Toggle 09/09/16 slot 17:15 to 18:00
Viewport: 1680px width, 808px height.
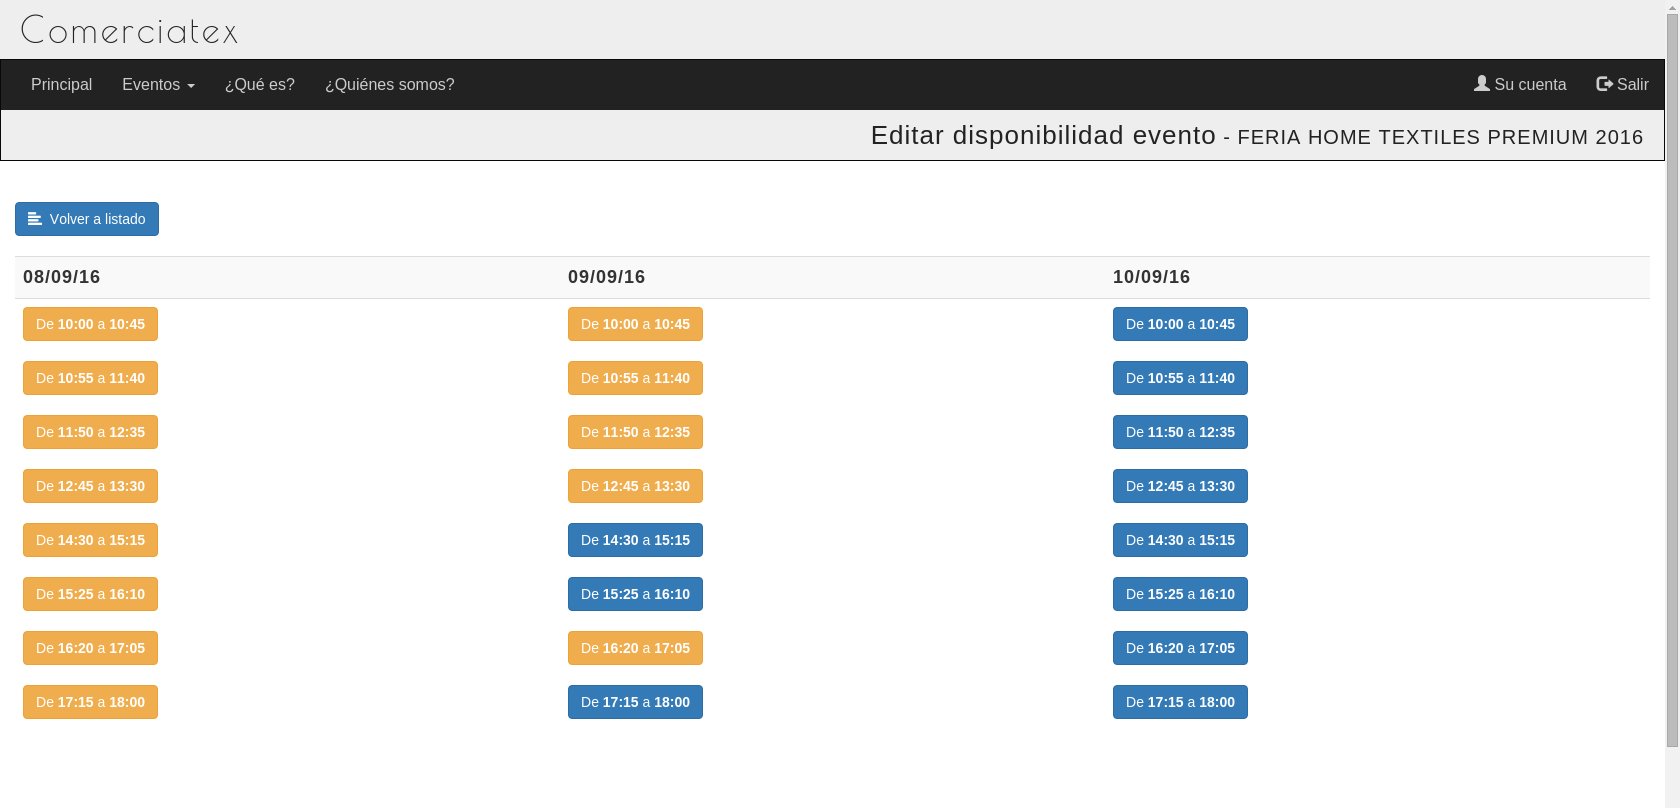pyautogui.click(x=635, y=702)
